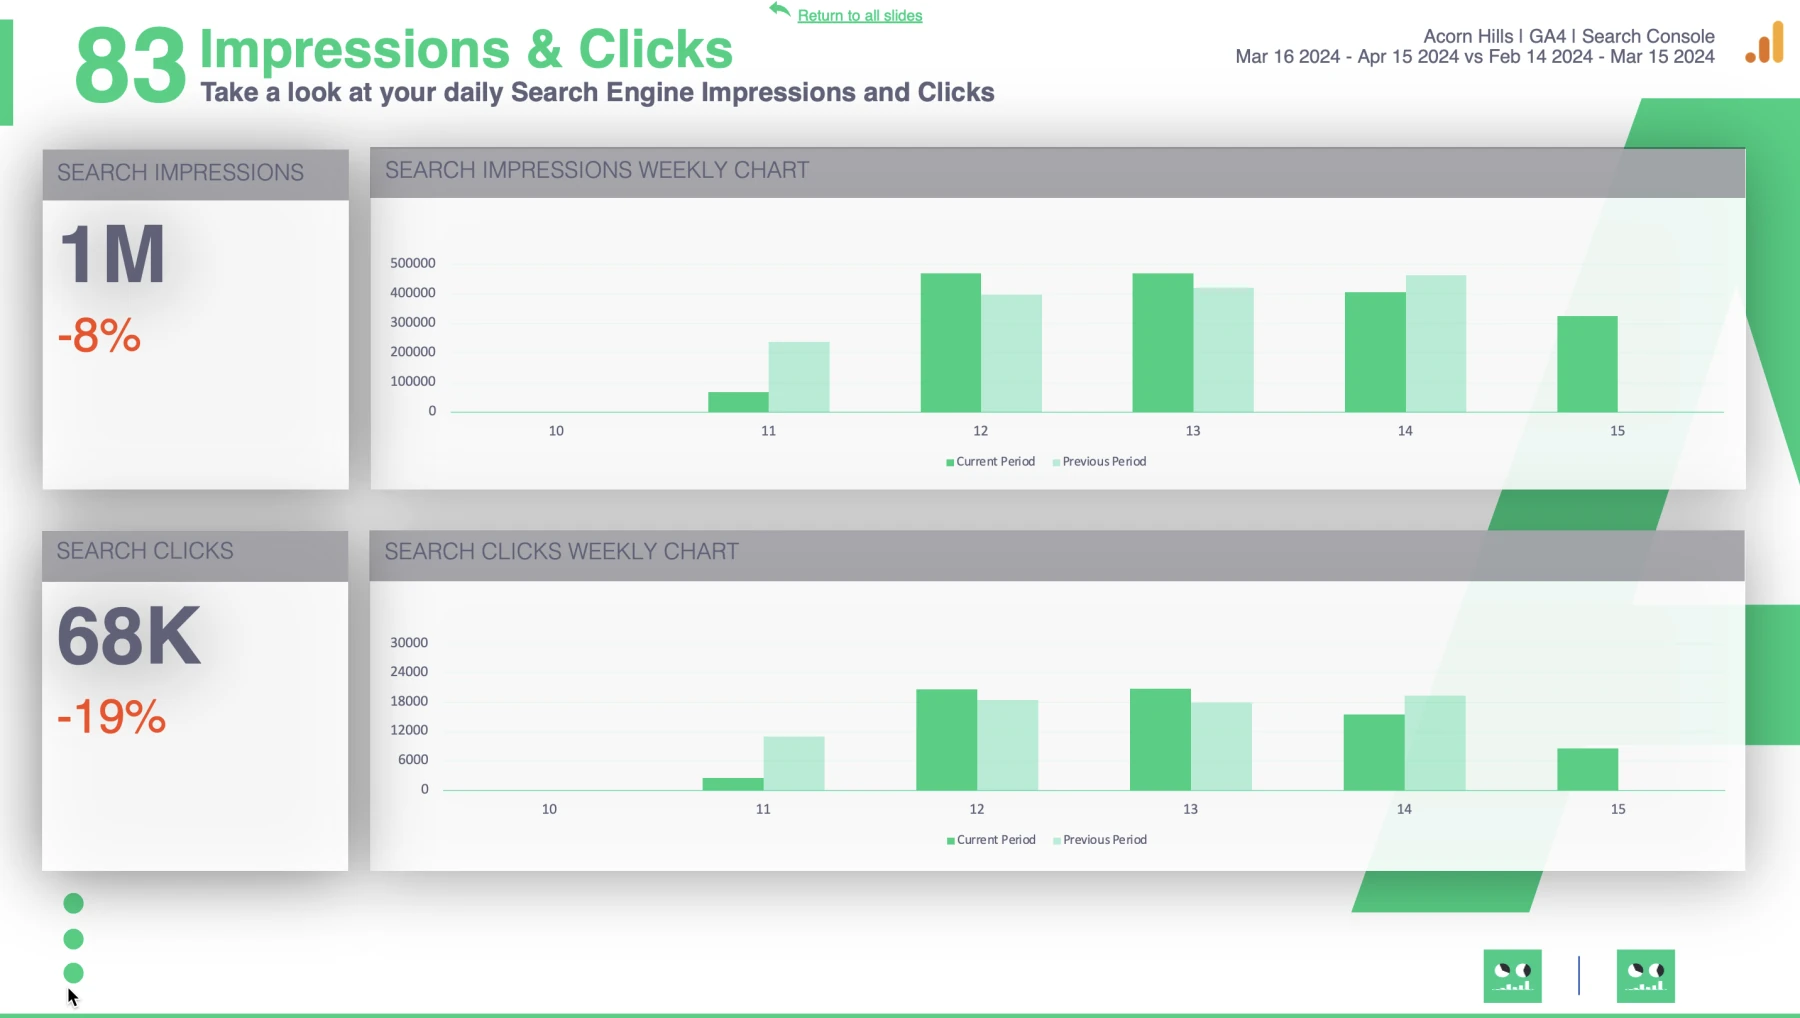This screenshot has height=1018, width=1800.
Task: Click Current Period legend swatch in clicks chart
Action: point(951,841)
